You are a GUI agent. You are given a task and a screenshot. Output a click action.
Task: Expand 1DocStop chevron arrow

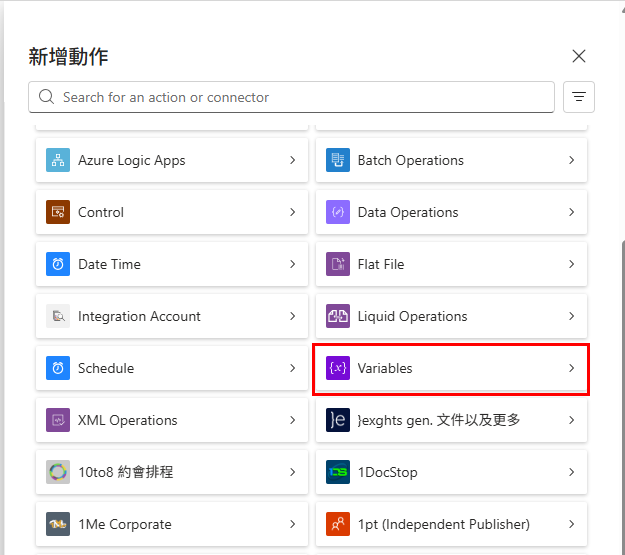572,472
